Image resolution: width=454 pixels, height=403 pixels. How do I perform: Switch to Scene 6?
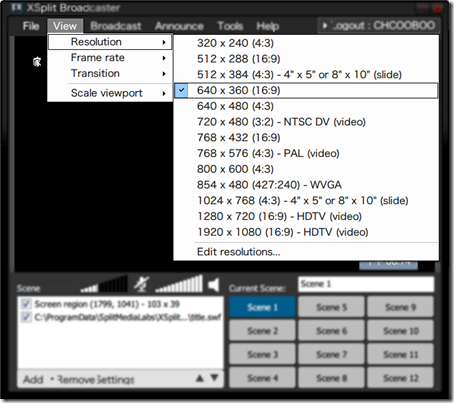331,331
